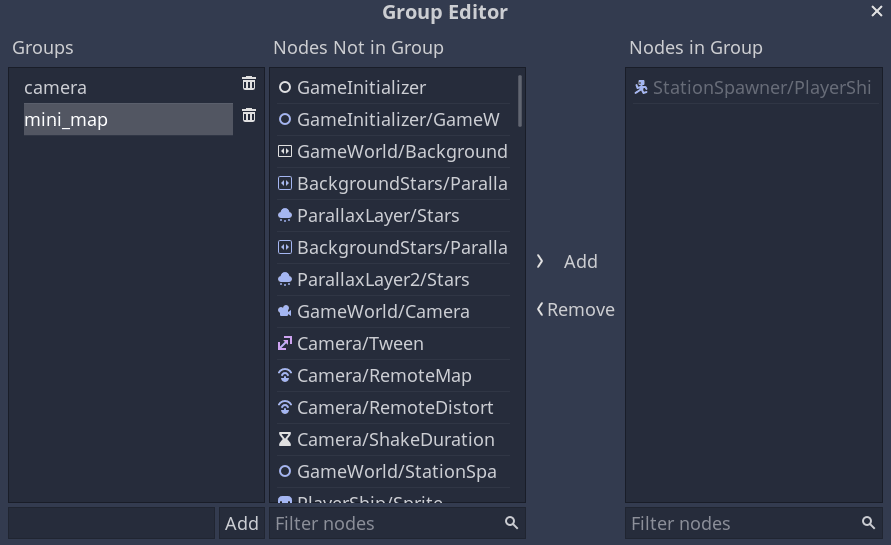
Task: Focus the Nodes in Group filter field
Action: point(754,523)
